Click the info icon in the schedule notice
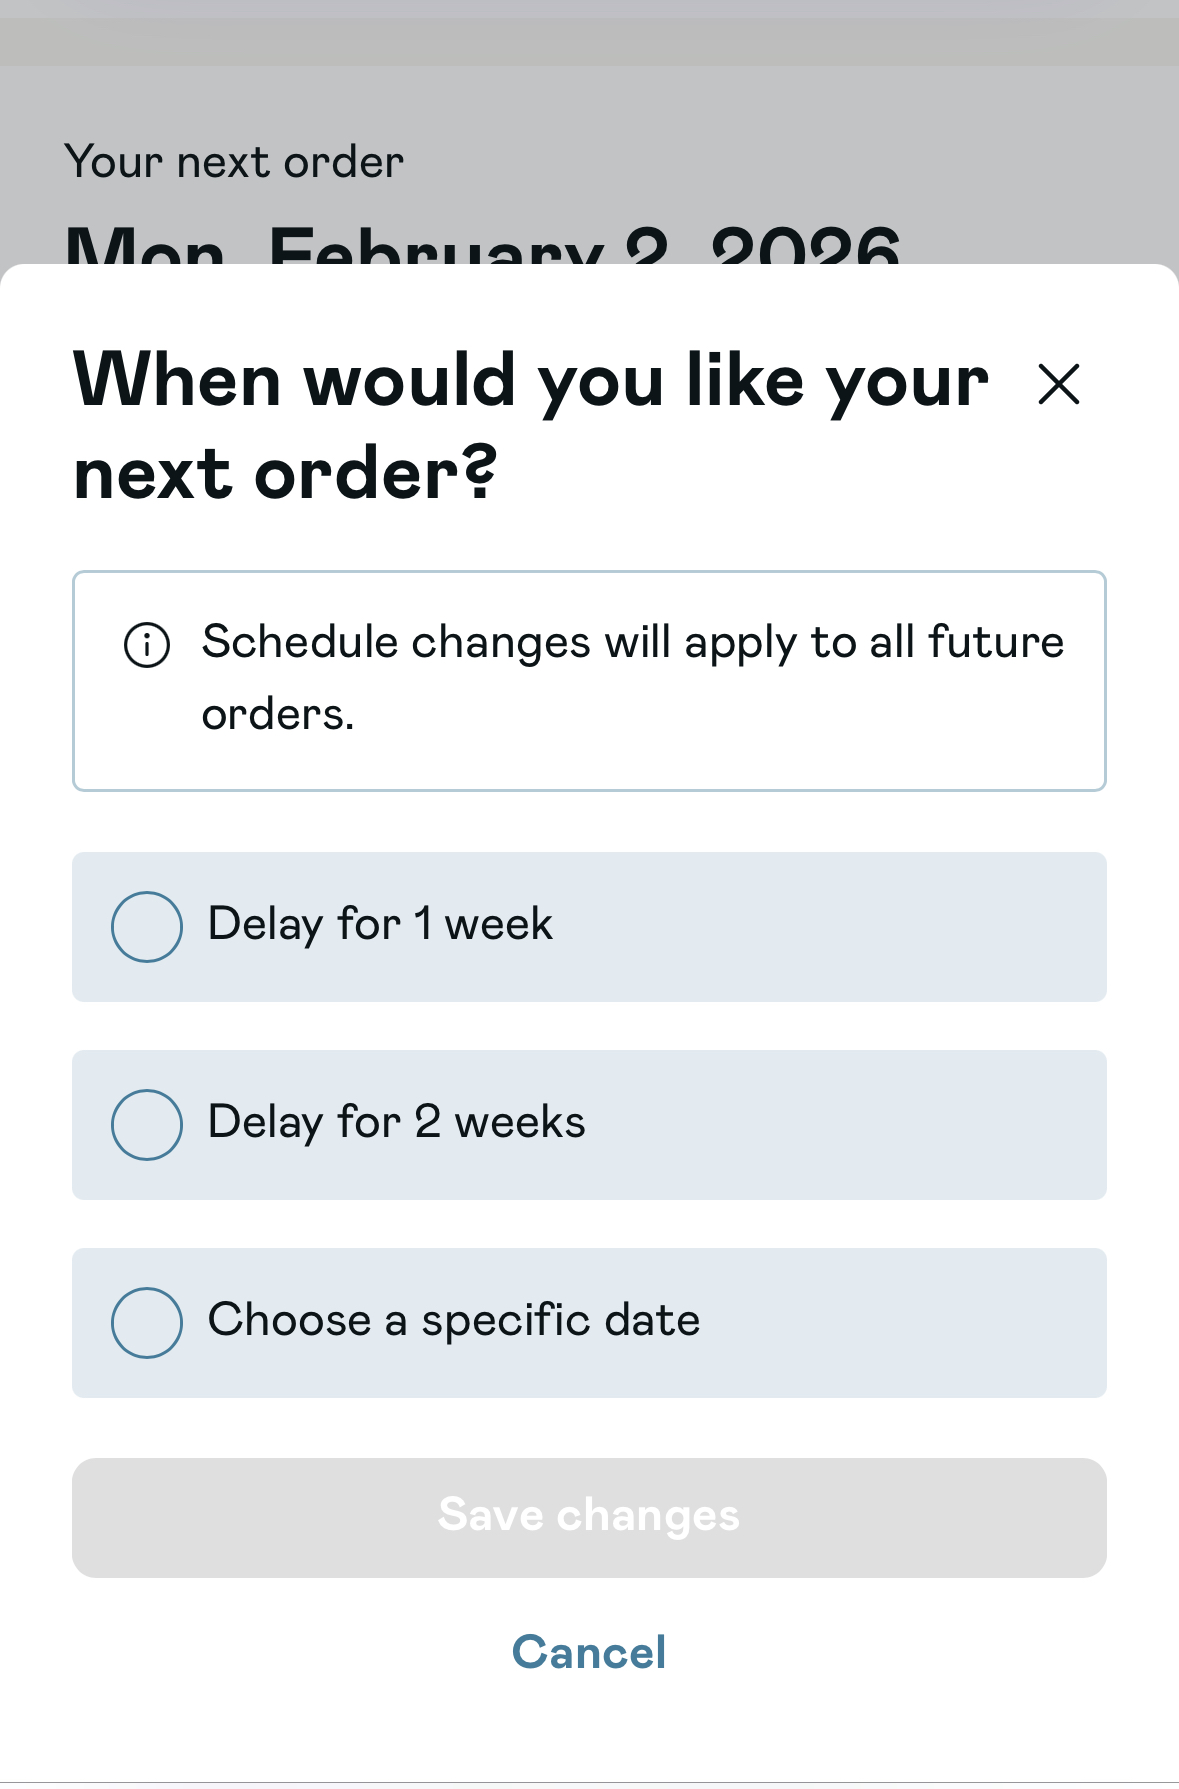 click(x=147, y=644)
